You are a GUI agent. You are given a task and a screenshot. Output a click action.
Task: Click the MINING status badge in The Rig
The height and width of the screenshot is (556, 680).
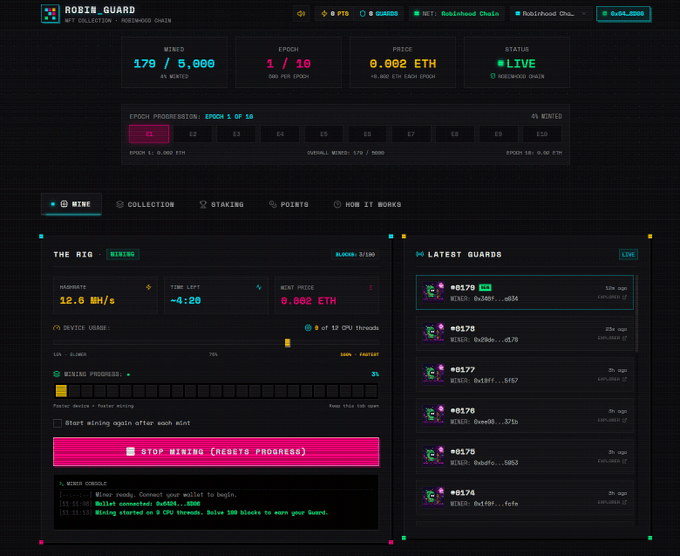point(122,254)
